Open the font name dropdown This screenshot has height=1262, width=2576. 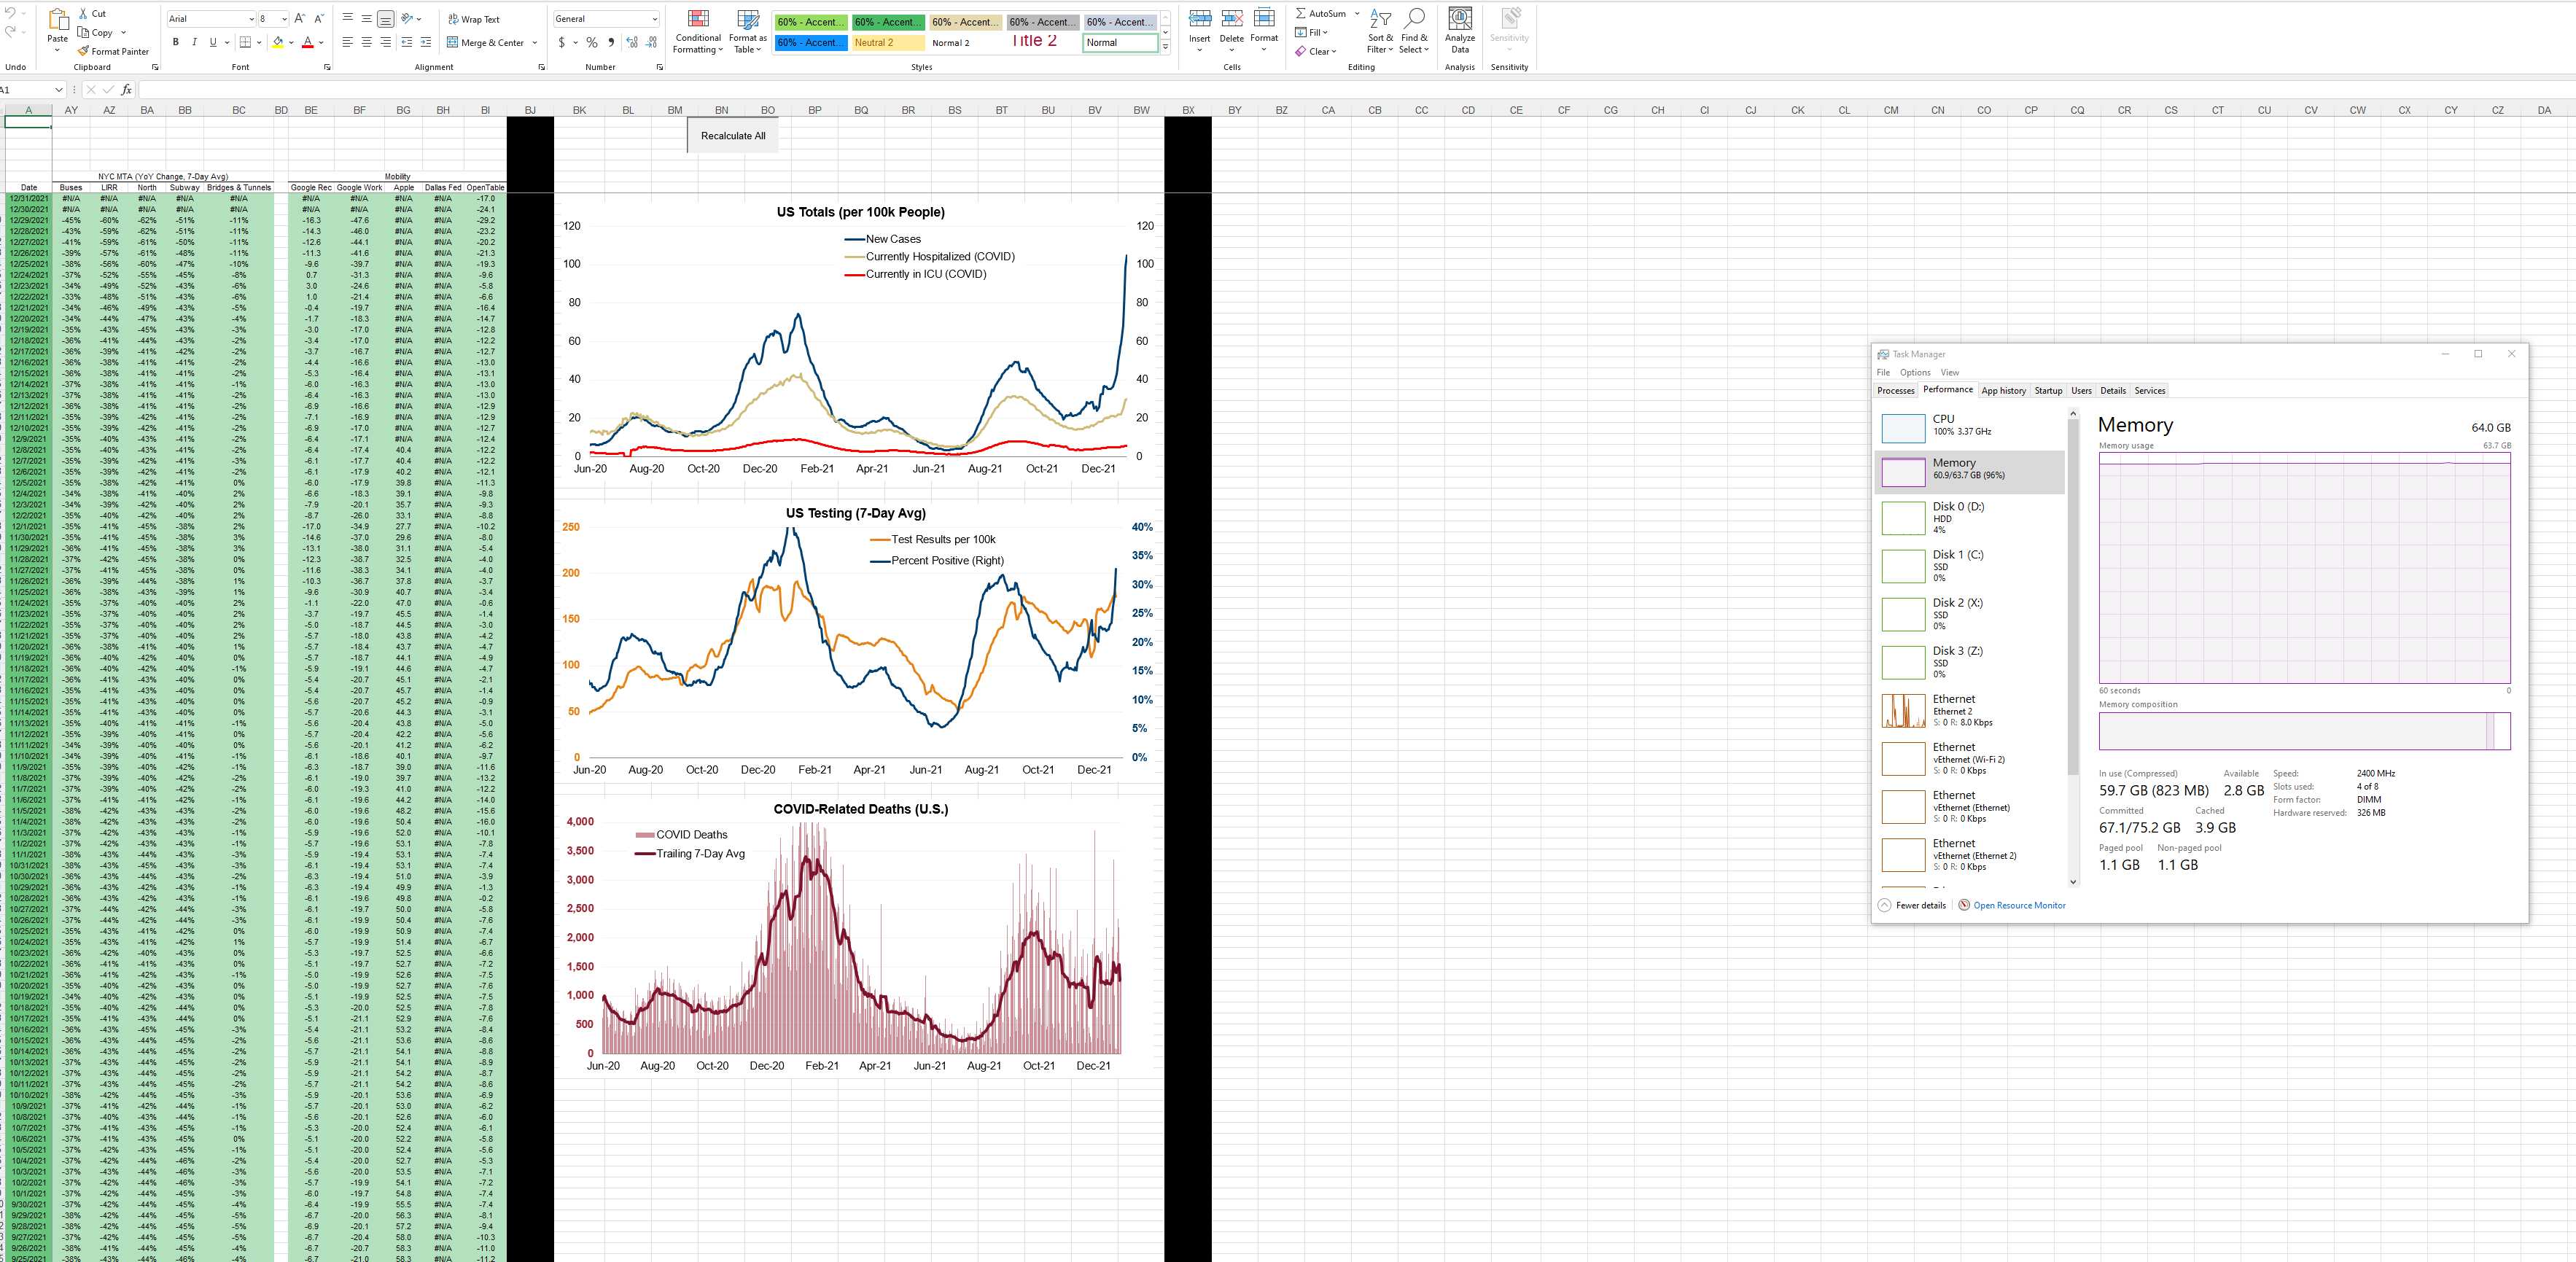[x=251, y=18]
